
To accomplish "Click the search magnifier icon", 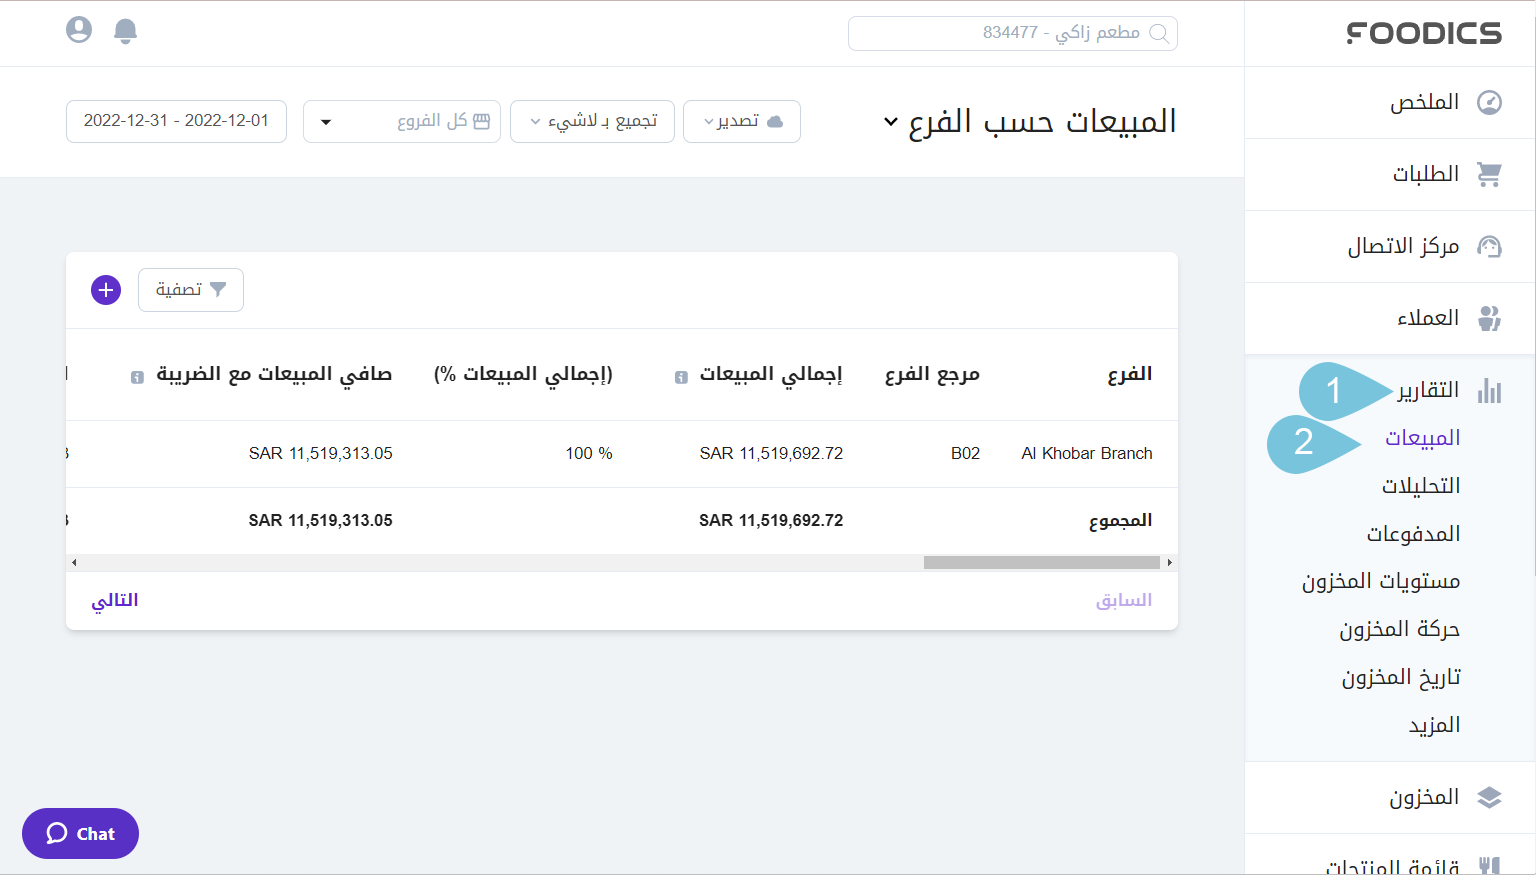I will click(1159, 33).
